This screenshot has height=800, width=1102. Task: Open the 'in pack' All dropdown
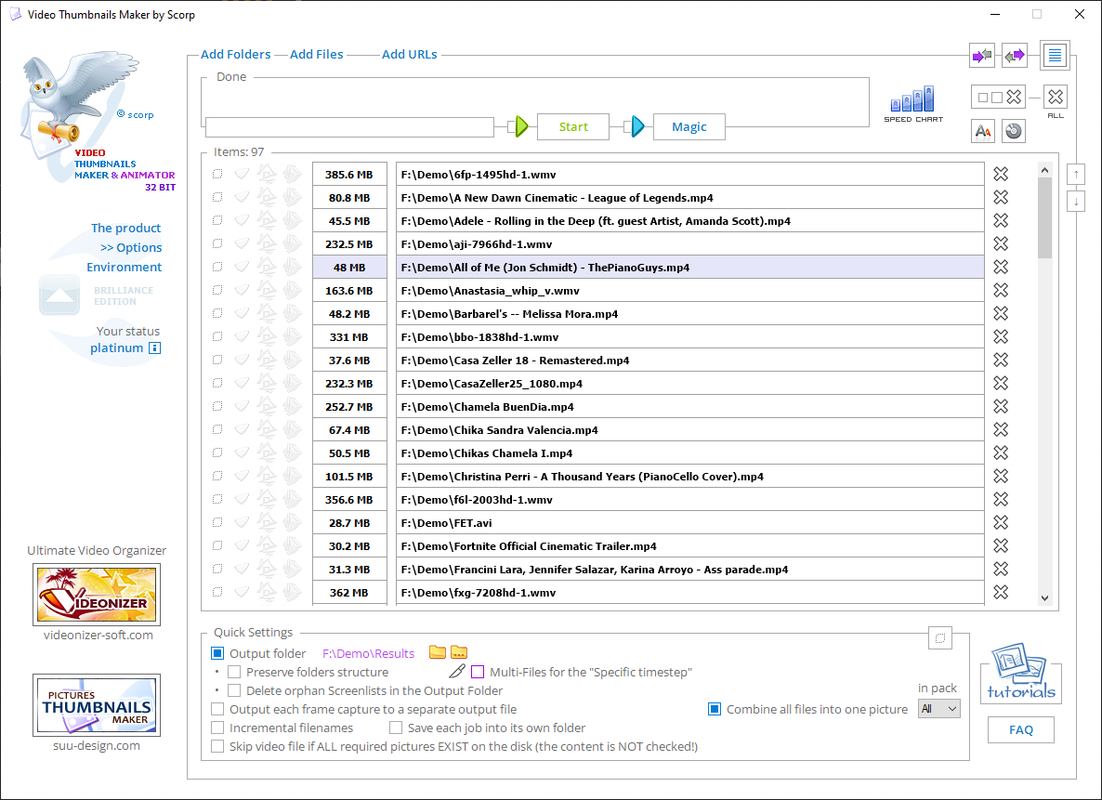pos(939,709)
